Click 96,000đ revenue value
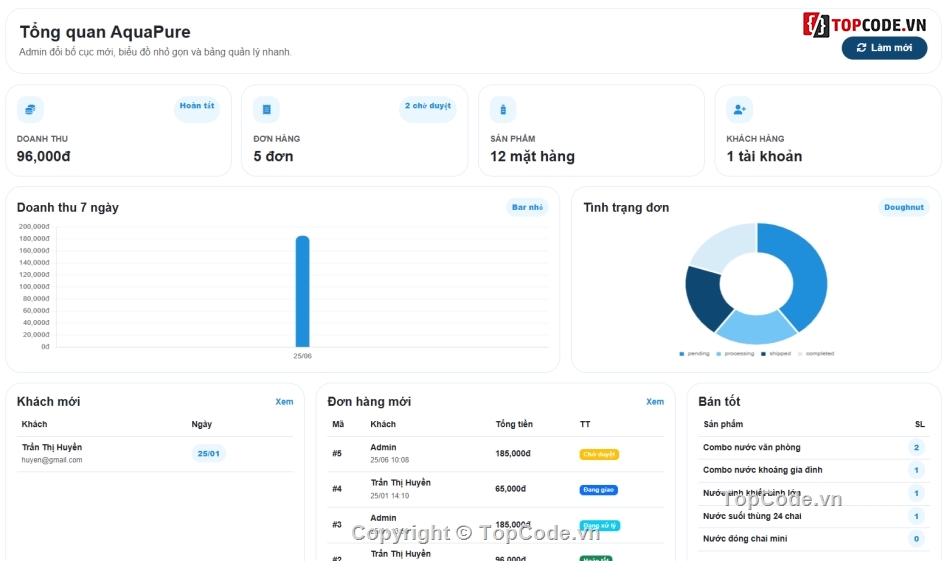This screenshot has height=561, width=950. point(44,156)
